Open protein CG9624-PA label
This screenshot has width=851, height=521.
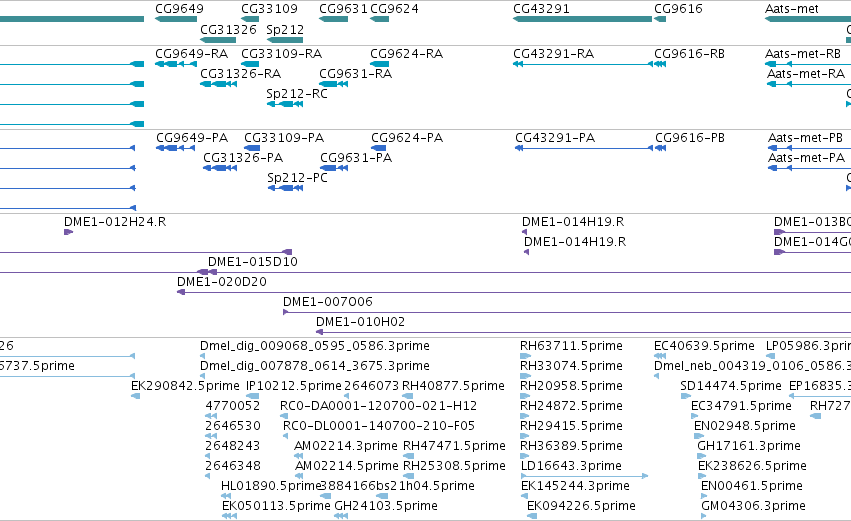pyautogui.click(x=407, y=138)
